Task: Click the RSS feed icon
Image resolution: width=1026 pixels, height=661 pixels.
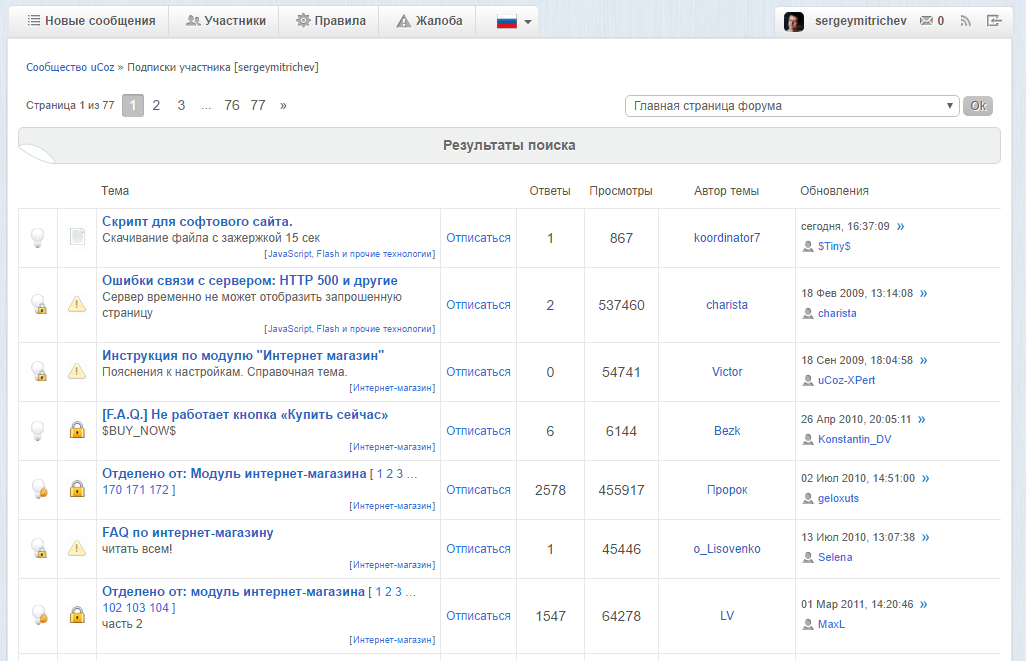Action: click(966, 21)
